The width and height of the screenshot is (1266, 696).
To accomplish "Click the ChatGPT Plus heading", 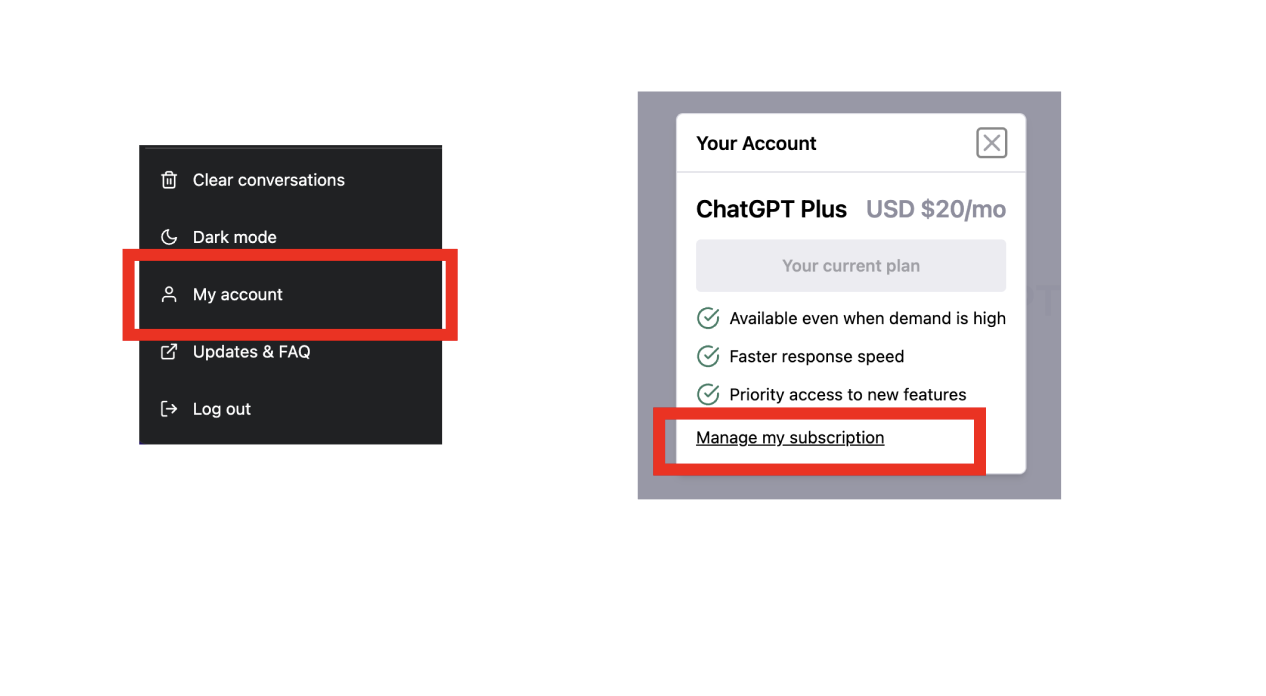I will (770, 209).
